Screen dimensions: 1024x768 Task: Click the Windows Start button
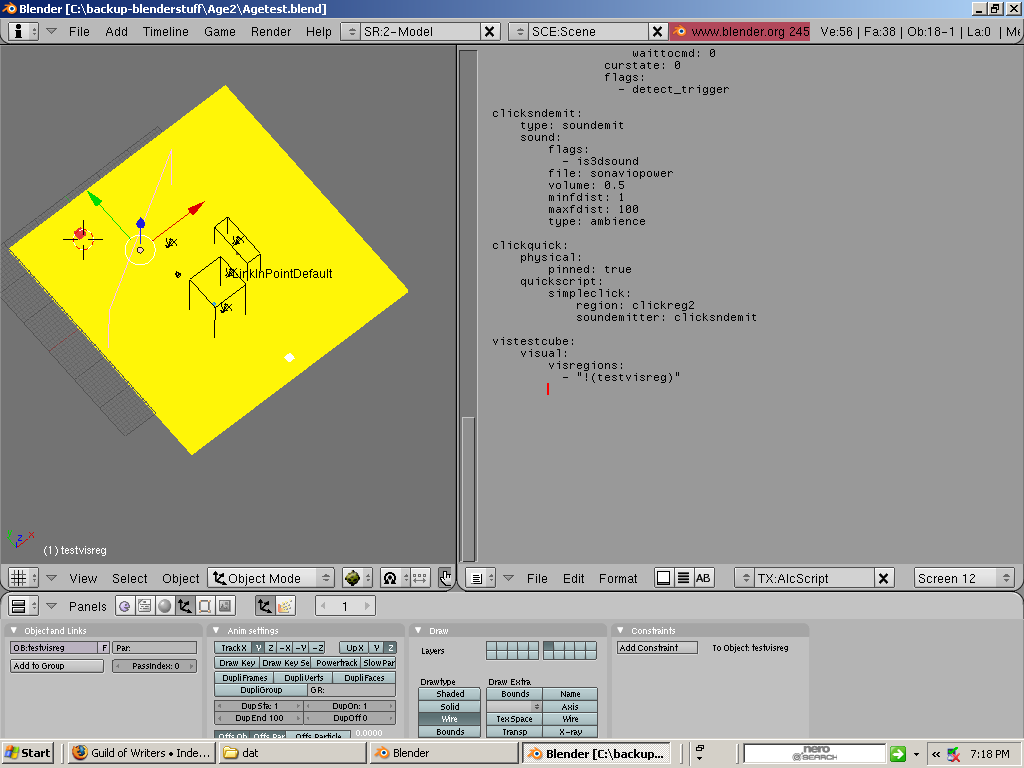(27, 753)
